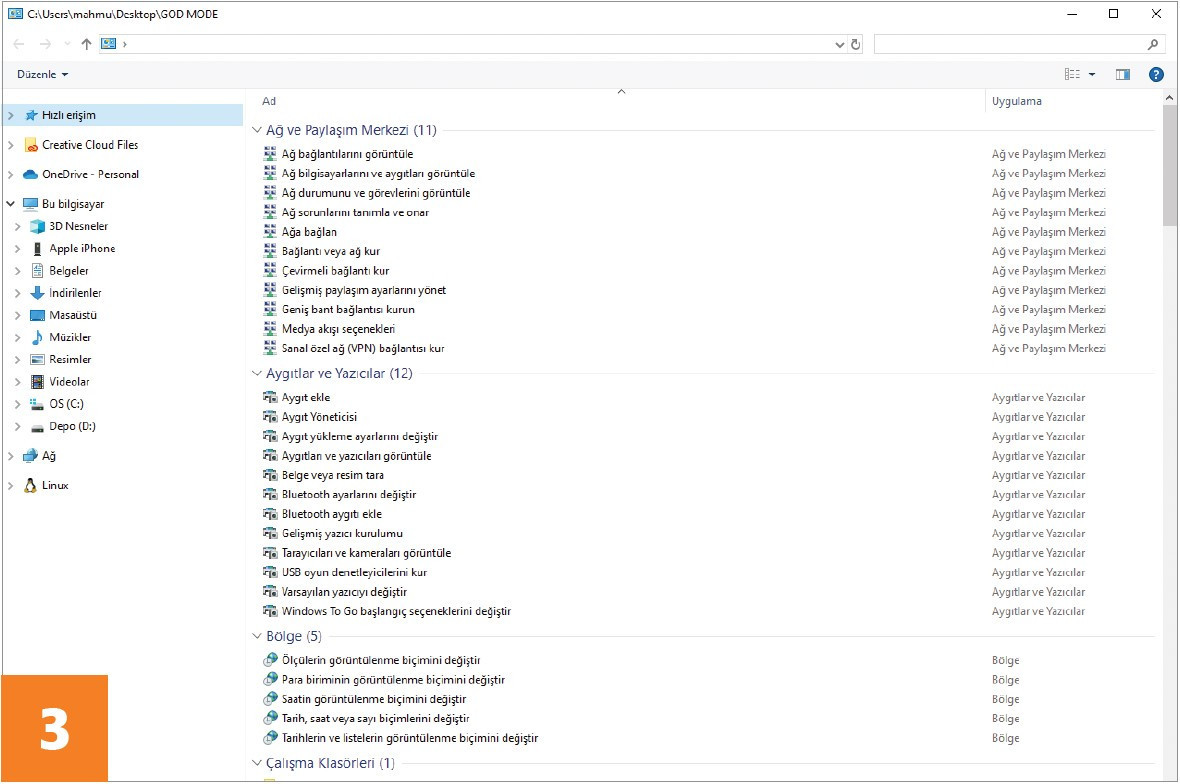The height and width of the screenshot is (784, 1180).
Task: Click the Up arrow navigation button
Action: click(x=87, y=44)
